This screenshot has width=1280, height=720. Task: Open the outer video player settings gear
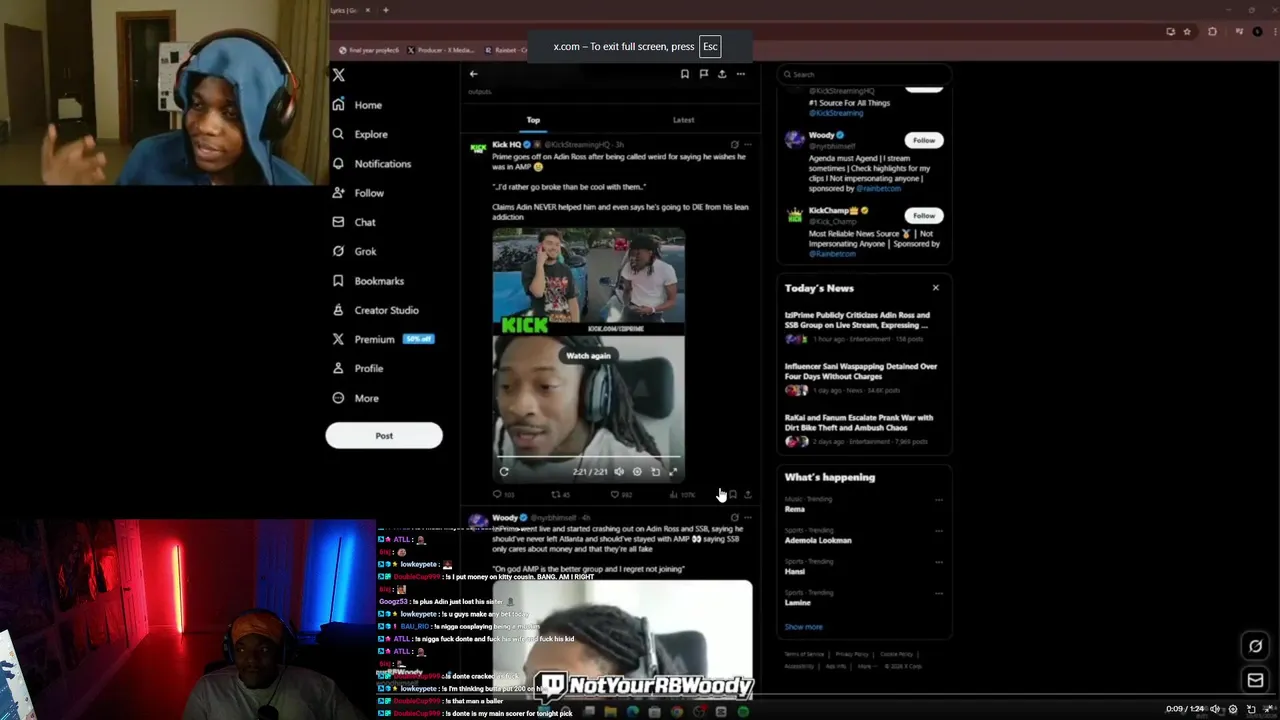point(1233,709)
